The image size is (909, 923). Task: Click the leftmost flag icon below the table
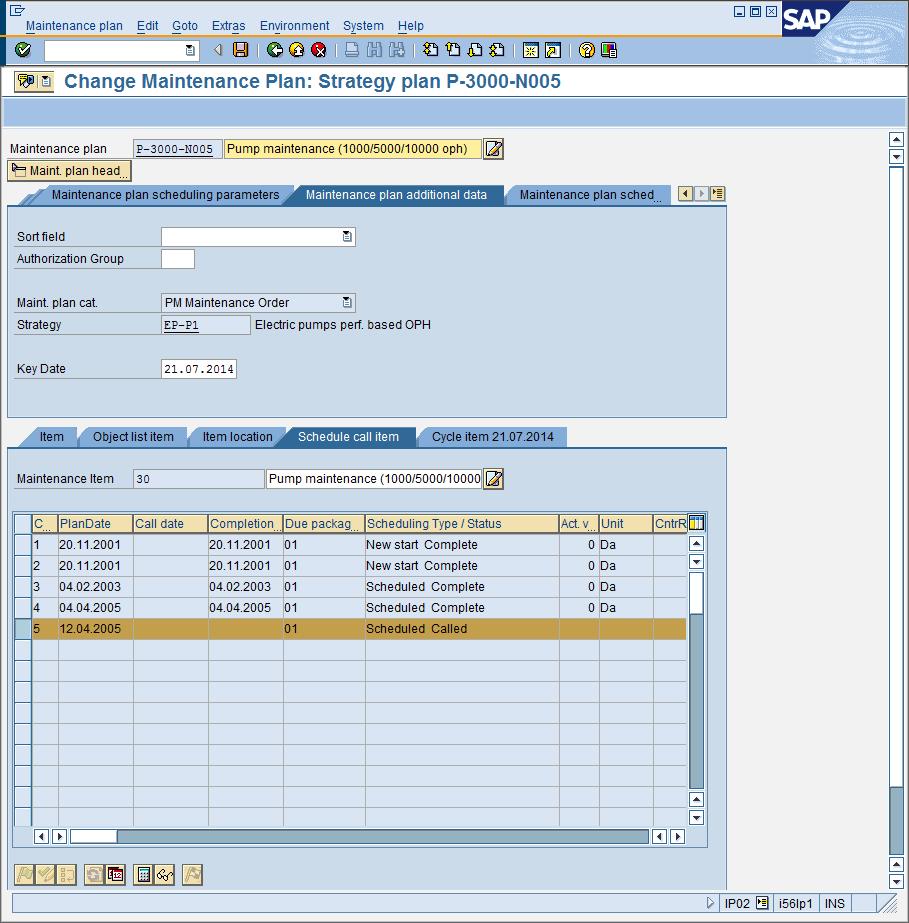coord(24,875)
